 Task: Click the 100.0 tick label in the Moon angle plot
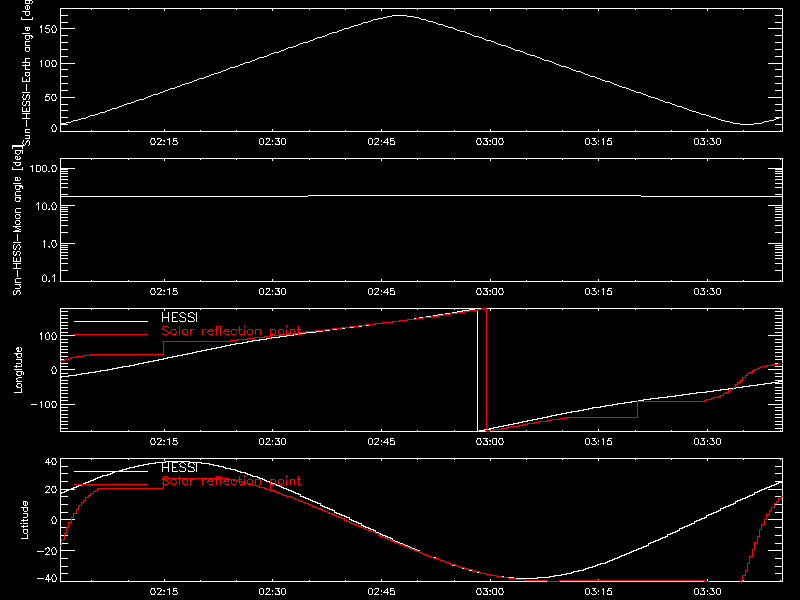coord(43,169)
